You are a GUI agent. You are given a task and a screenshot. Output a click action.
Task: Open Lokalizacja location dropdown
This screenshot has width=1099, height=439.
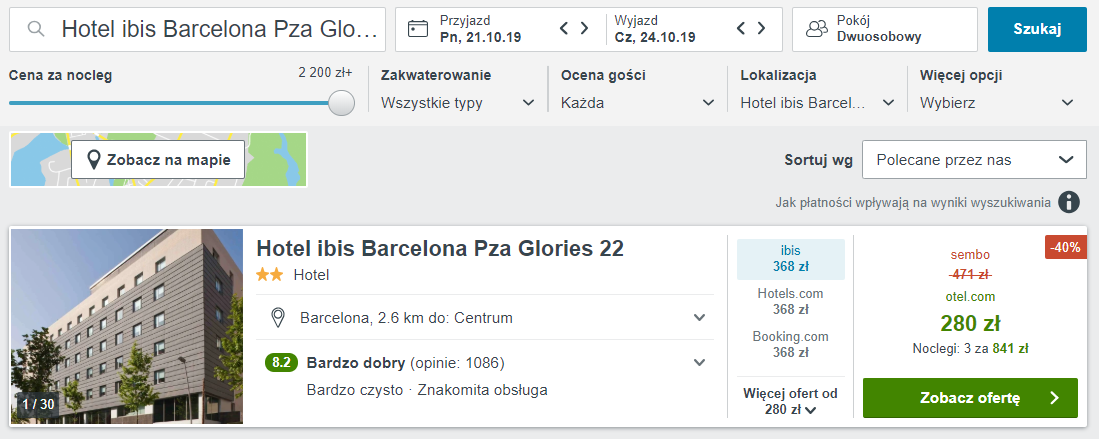[817, 103]
